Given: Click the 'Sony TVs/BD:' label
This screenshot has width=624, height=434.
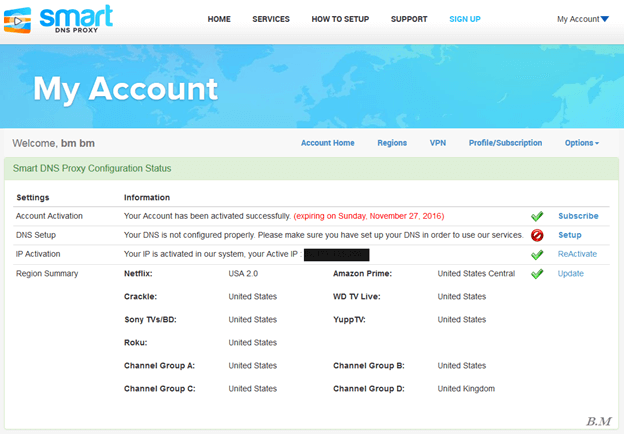Looking at the screenshot, I should (150, 320).
